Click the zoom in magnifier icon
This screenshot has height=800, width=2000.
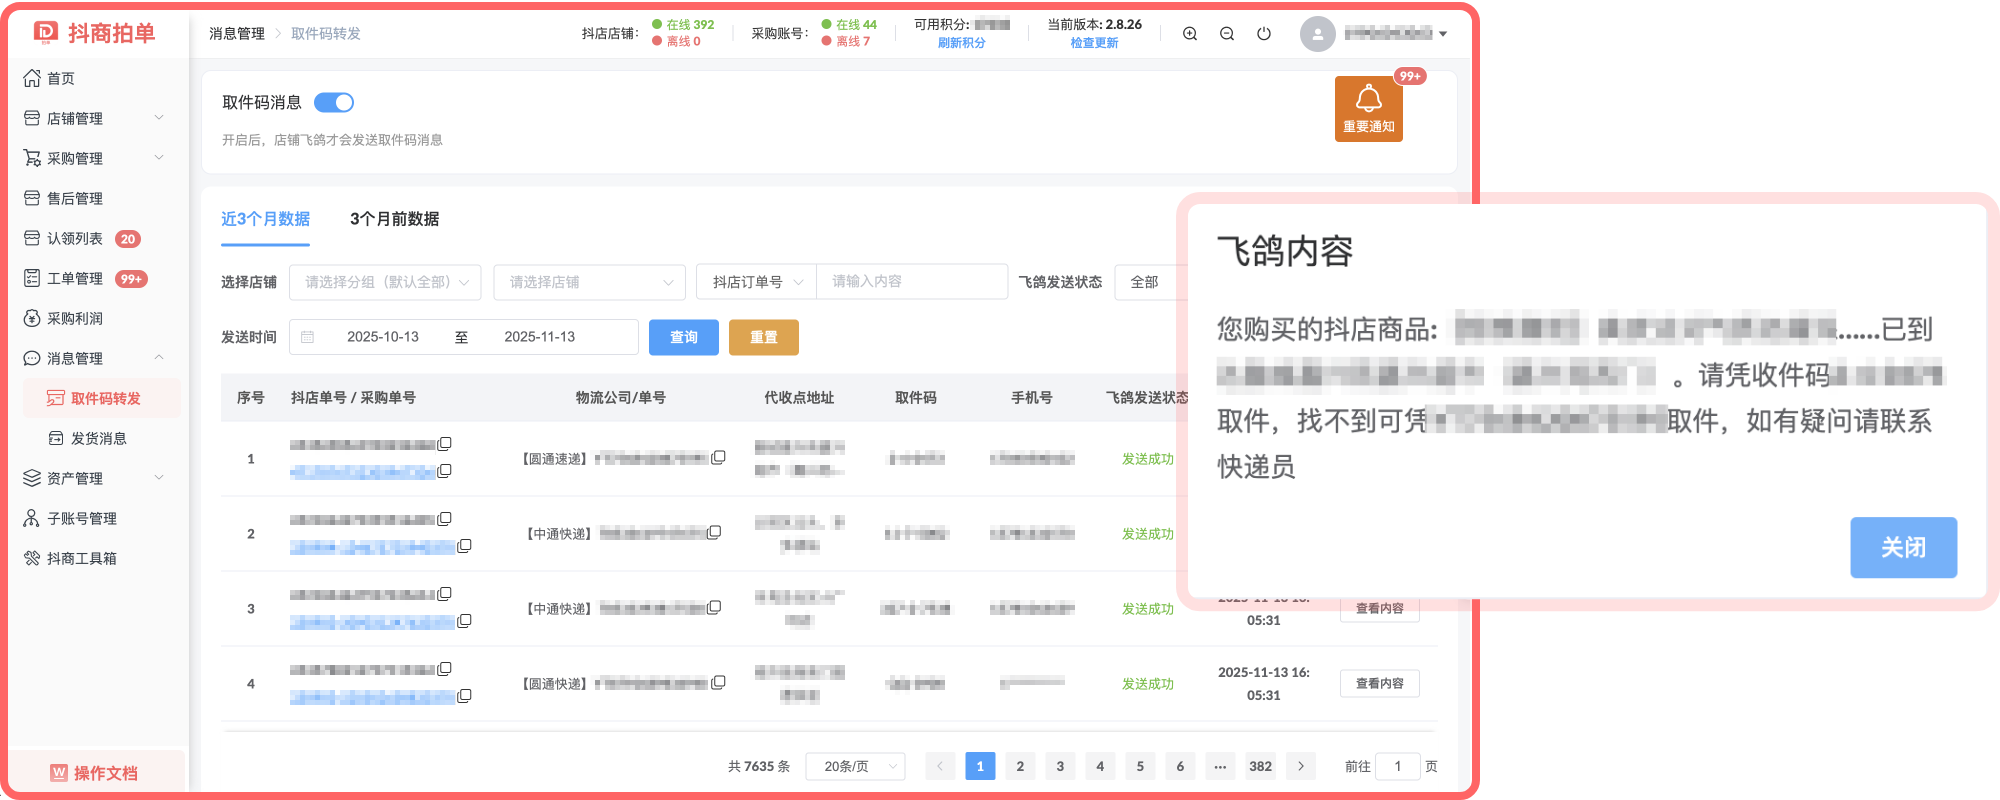pyautogui.click(x=1190, y=34)
